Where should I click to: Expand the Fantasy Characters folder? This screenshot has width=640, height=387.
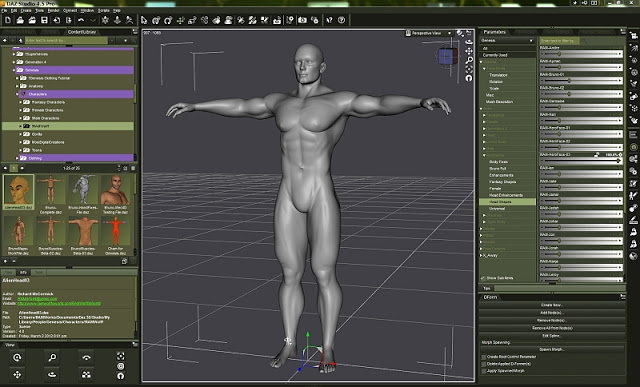click(20, 102)
